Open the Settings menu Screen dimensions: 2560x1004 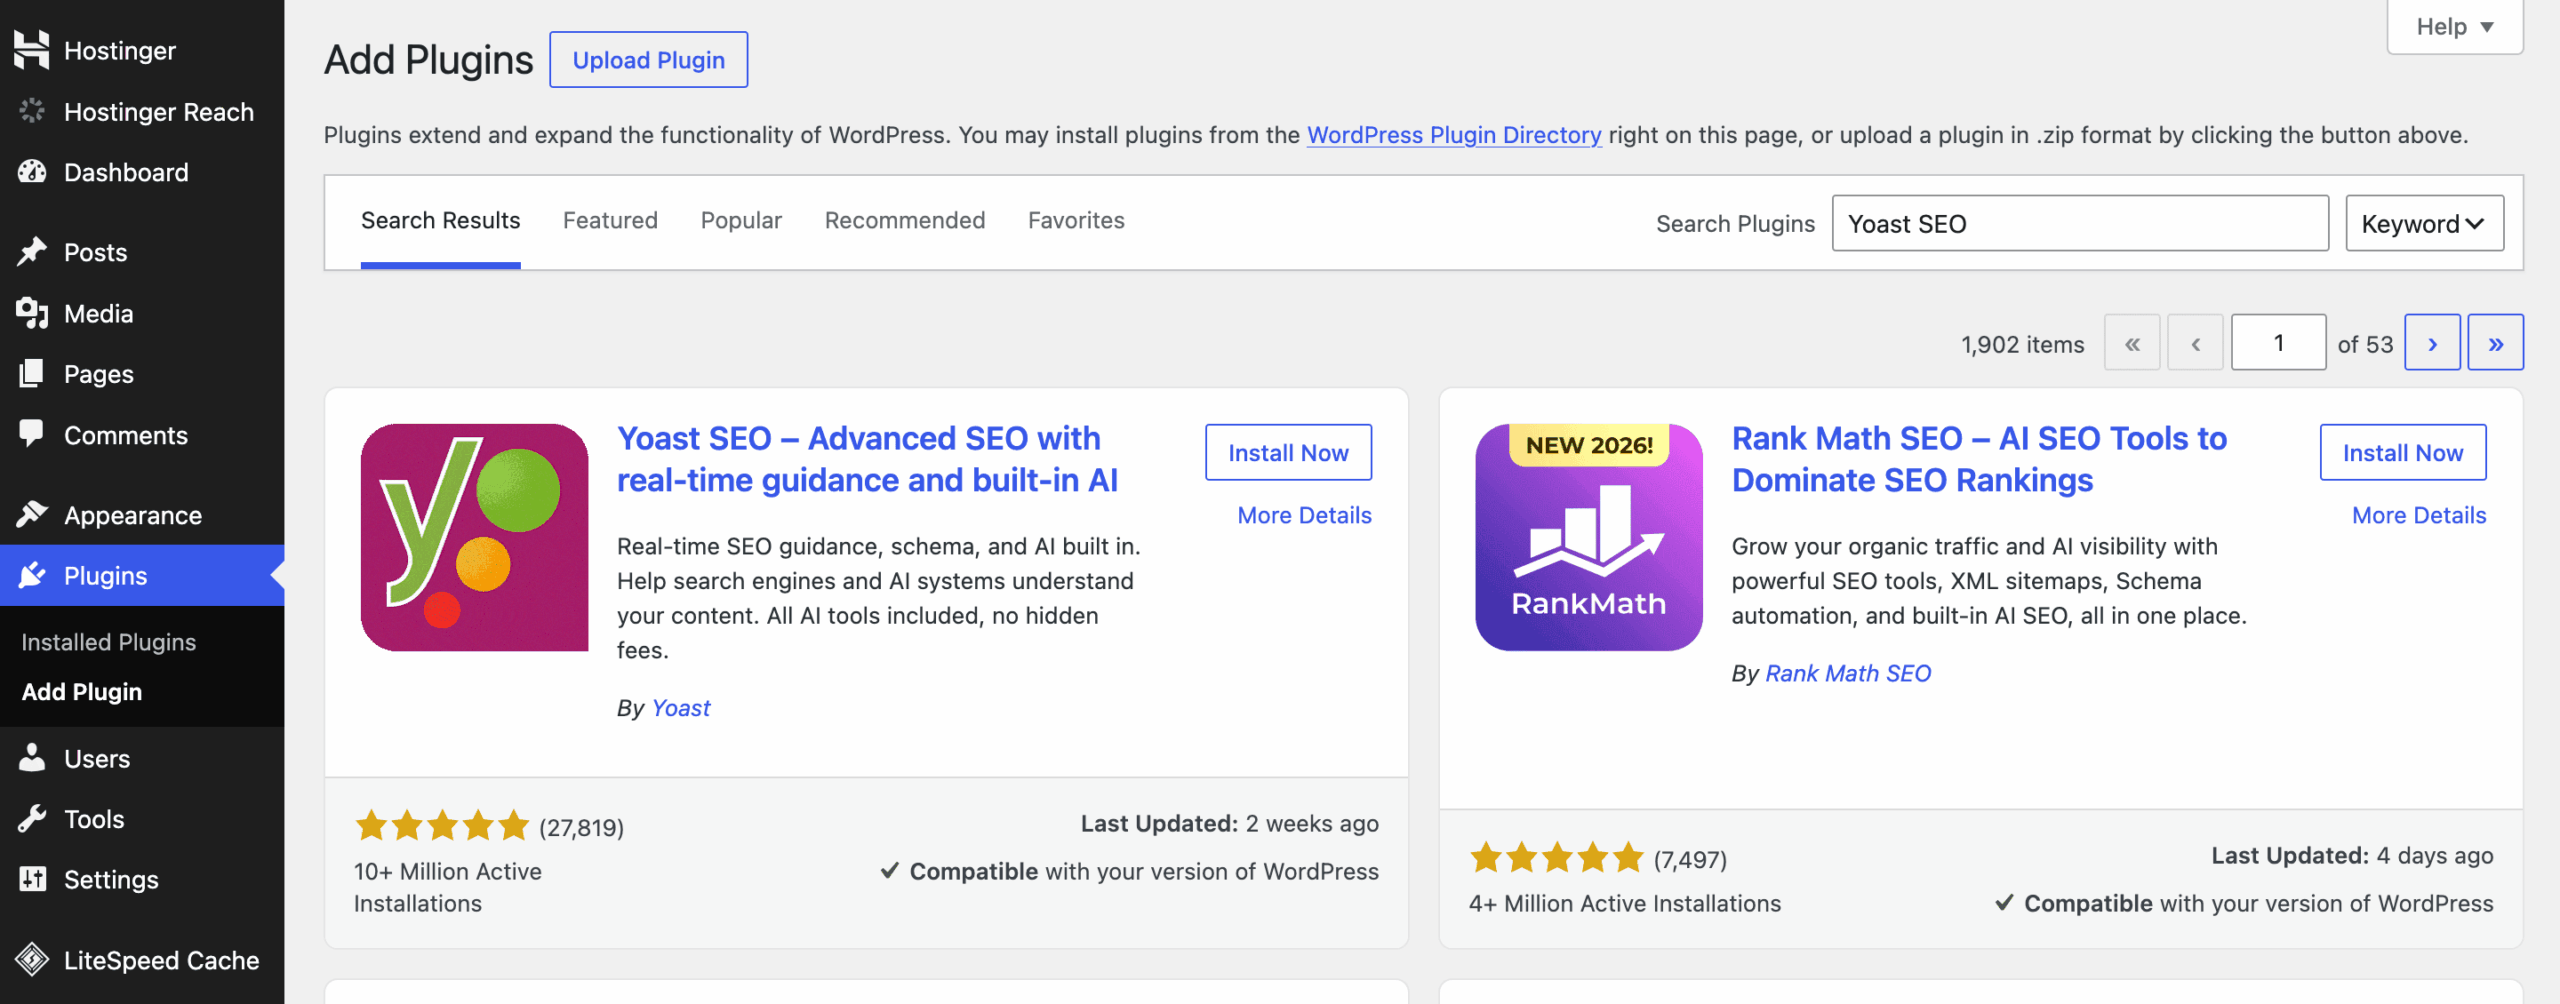142,879
